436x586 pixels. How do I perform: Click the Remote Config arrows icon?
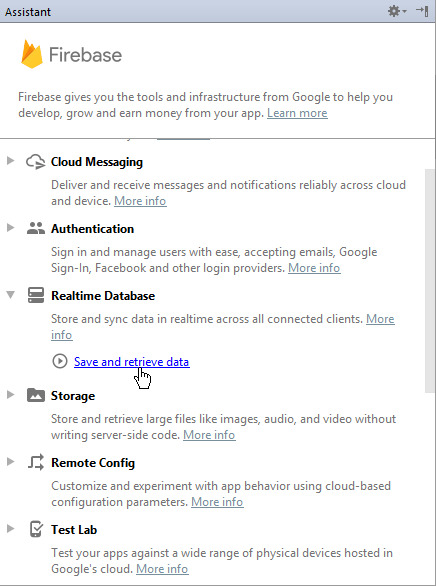[x=36, y=462]
